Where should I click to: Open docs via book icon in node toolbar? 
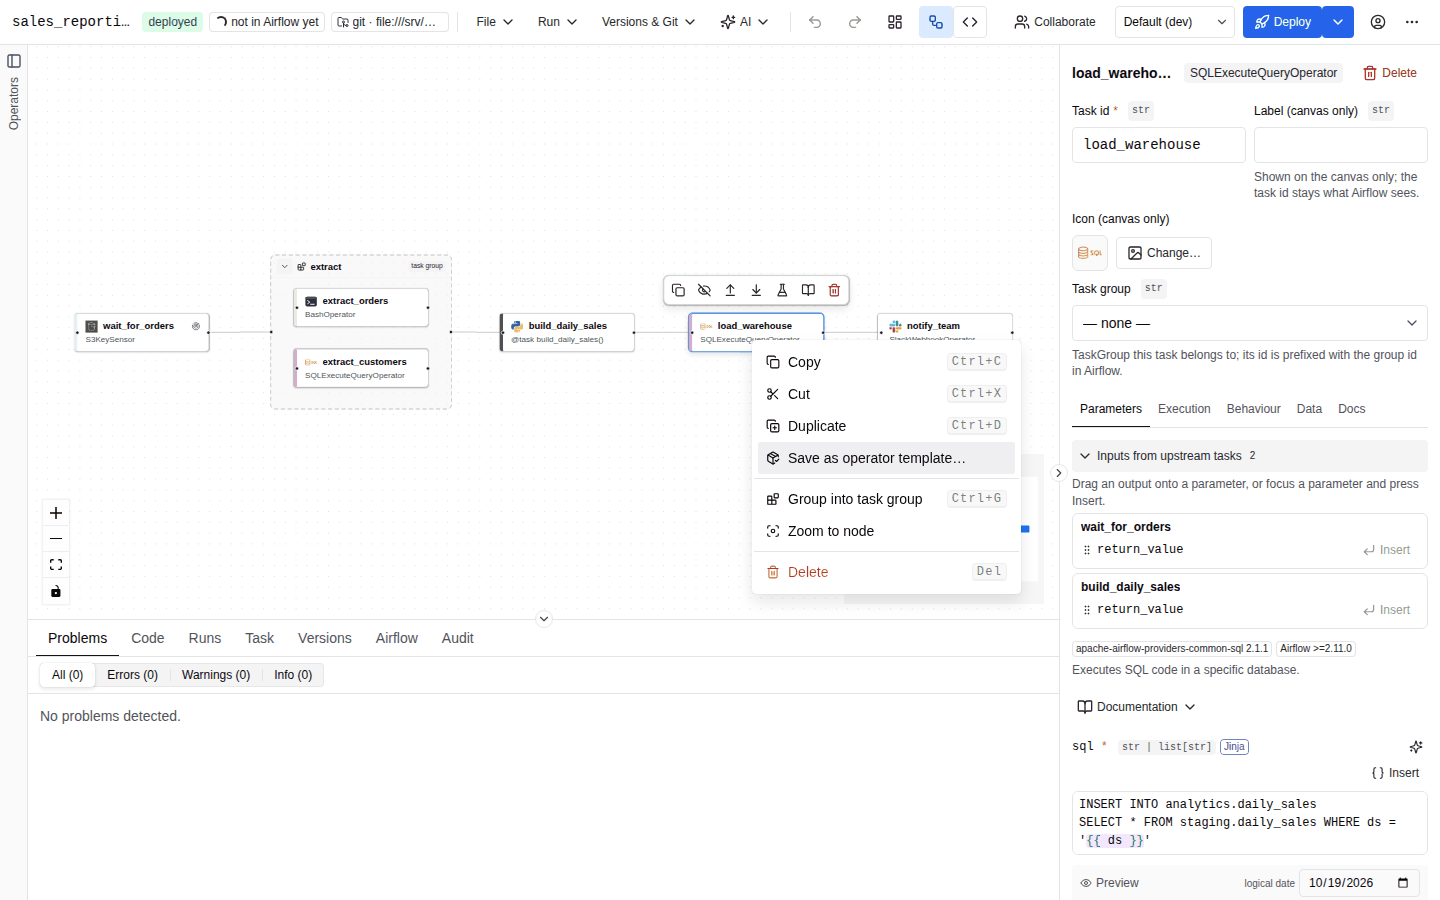click(x=808, y=290)
